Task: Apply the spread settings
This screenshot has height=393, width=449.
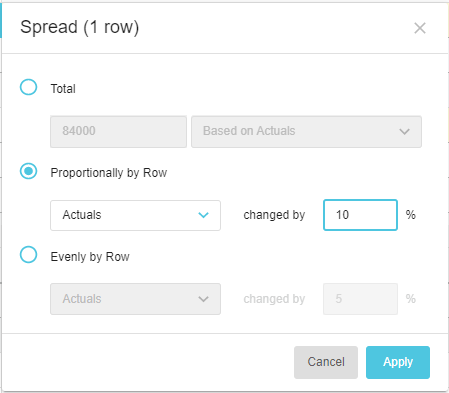Action: tap(398, 362)
